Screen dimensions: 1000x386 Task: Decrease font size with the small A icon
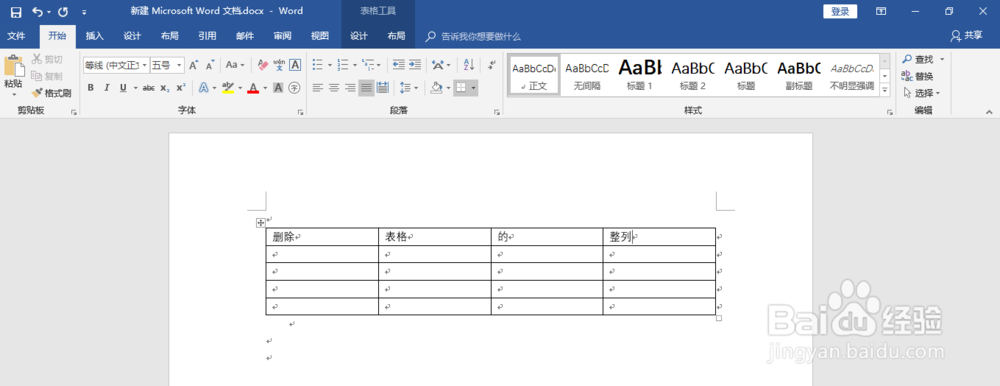pyautogui.click(x=209, y=65)
